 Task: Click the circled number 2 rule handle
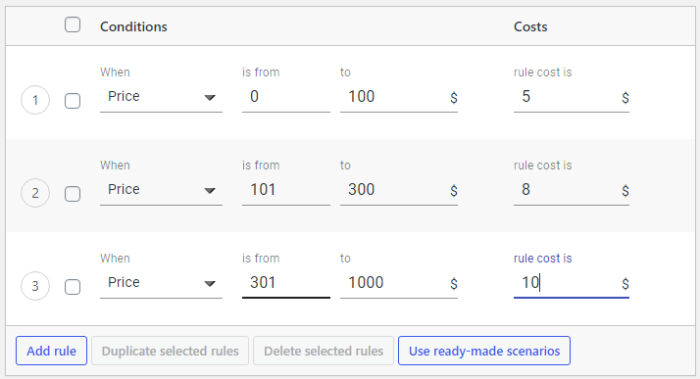pos(35,193)
